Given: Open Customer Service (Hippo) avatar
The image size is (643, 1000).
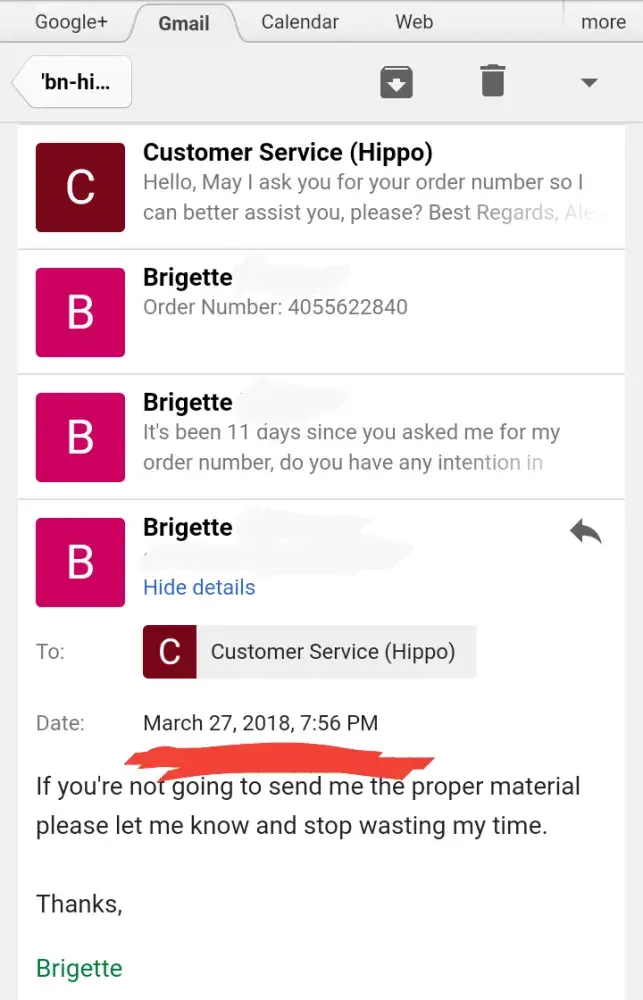Looking at the screenshot, I should [80, 187].
